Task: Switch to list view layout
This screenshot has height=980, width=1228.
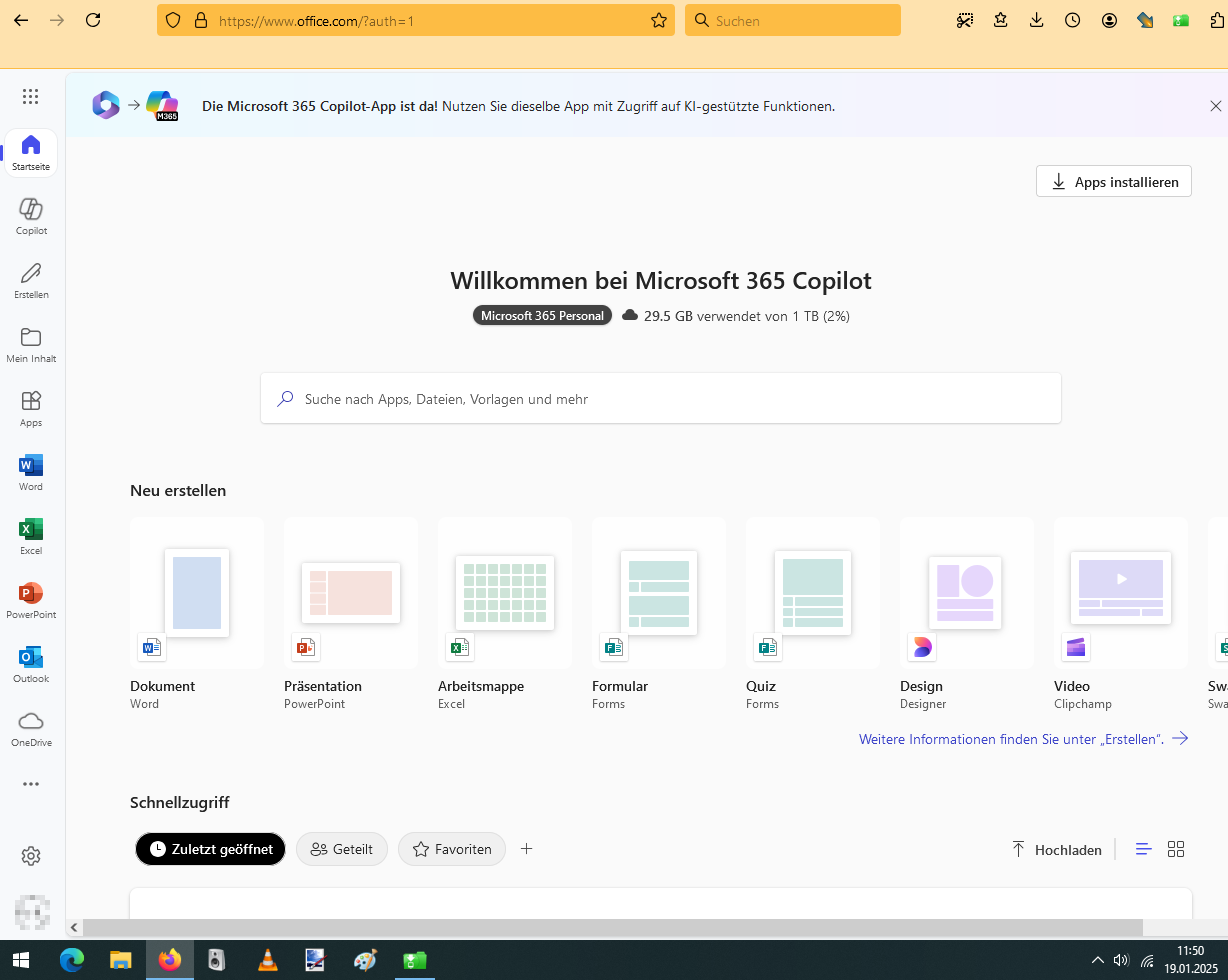Action: point(1144,849)
